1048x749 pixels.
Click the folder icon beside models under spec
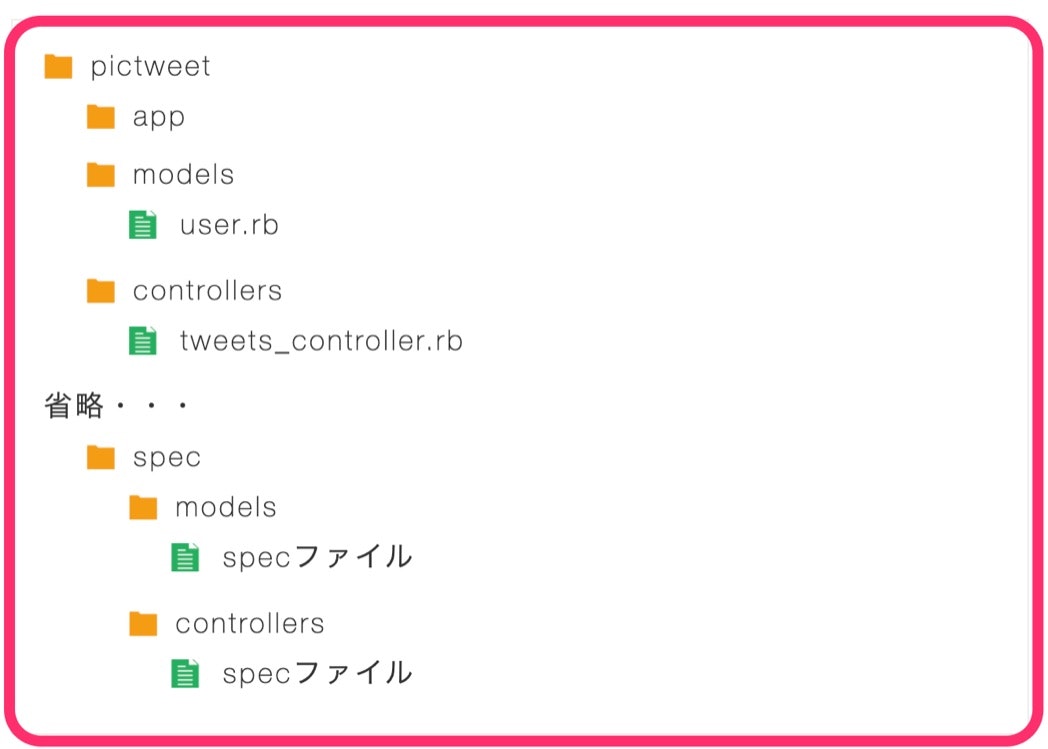pos(144,508)
